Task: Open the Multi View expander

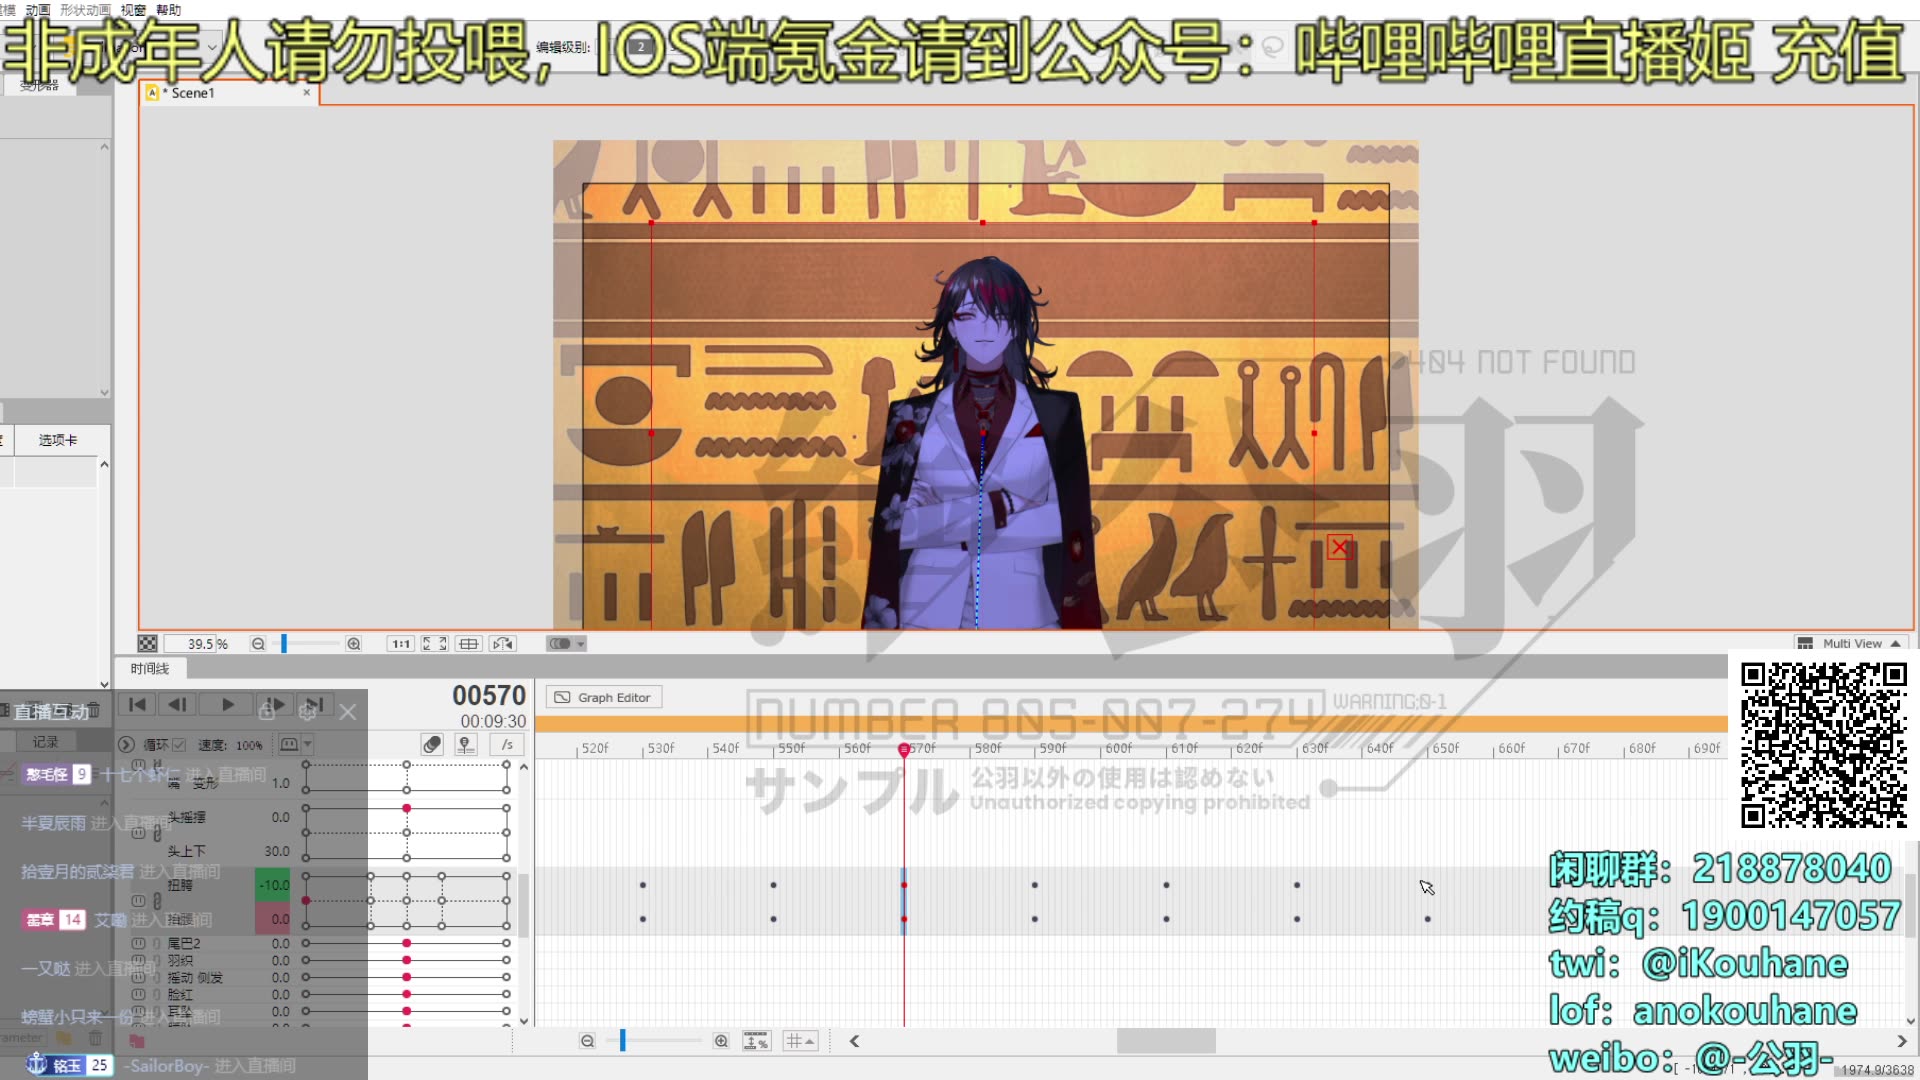Action: click(1852, 644)
